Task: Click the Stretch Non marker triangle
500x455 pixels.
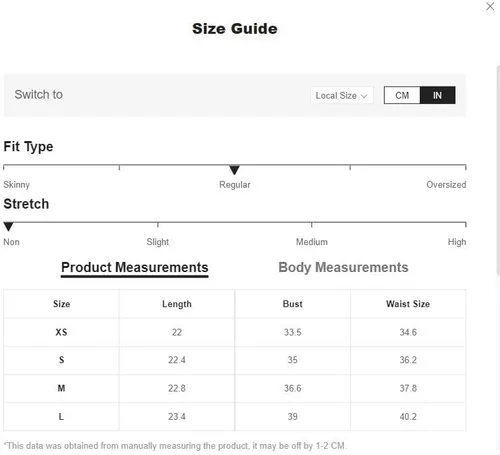Action: click(x=8, y=227)
